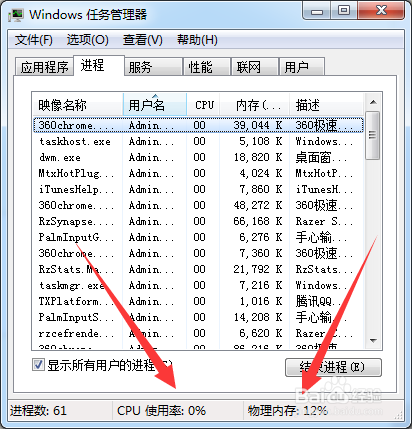Screen dimensions: 412x429
Task: Click the 18,820 K memory value
Action: [x=258, y=157]
